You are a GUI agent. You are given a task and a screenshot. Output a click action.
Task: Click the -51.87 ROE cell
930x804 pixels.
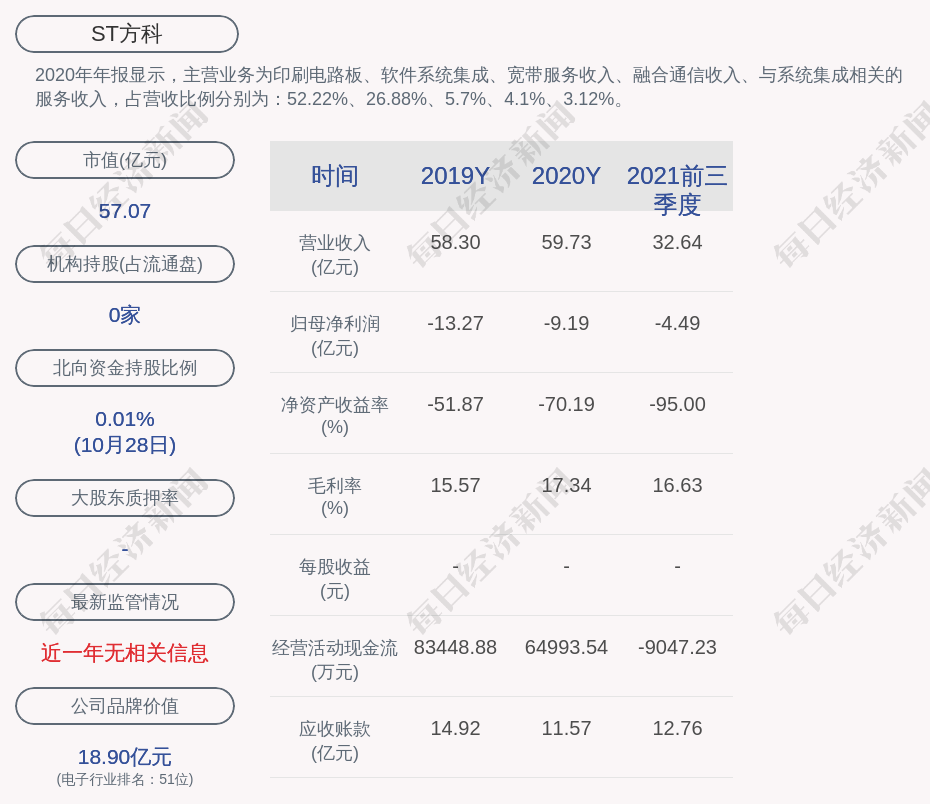point(456,404)
